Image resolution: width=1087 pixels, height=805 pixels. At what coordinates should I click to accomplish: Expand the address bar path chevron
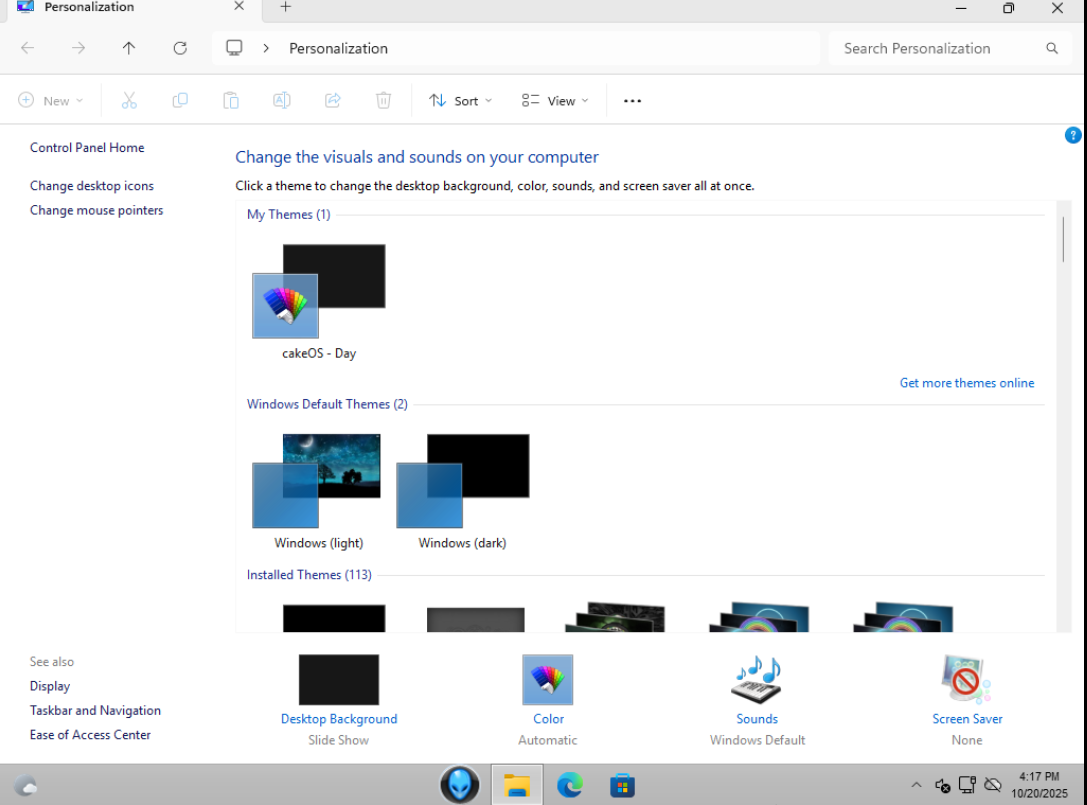click(x=266, y=48)
